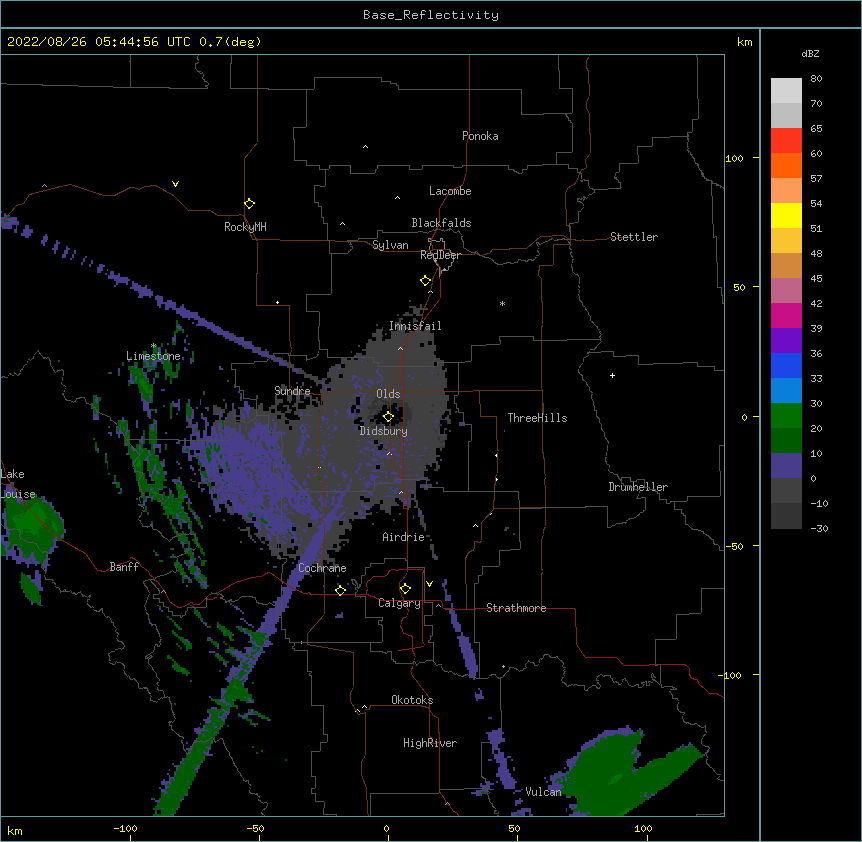The width and height of the screenshot is (862, 842).
Task: Pick the 10–0 dBZ slate-purple legend swatch
Action: click(786, 466)
